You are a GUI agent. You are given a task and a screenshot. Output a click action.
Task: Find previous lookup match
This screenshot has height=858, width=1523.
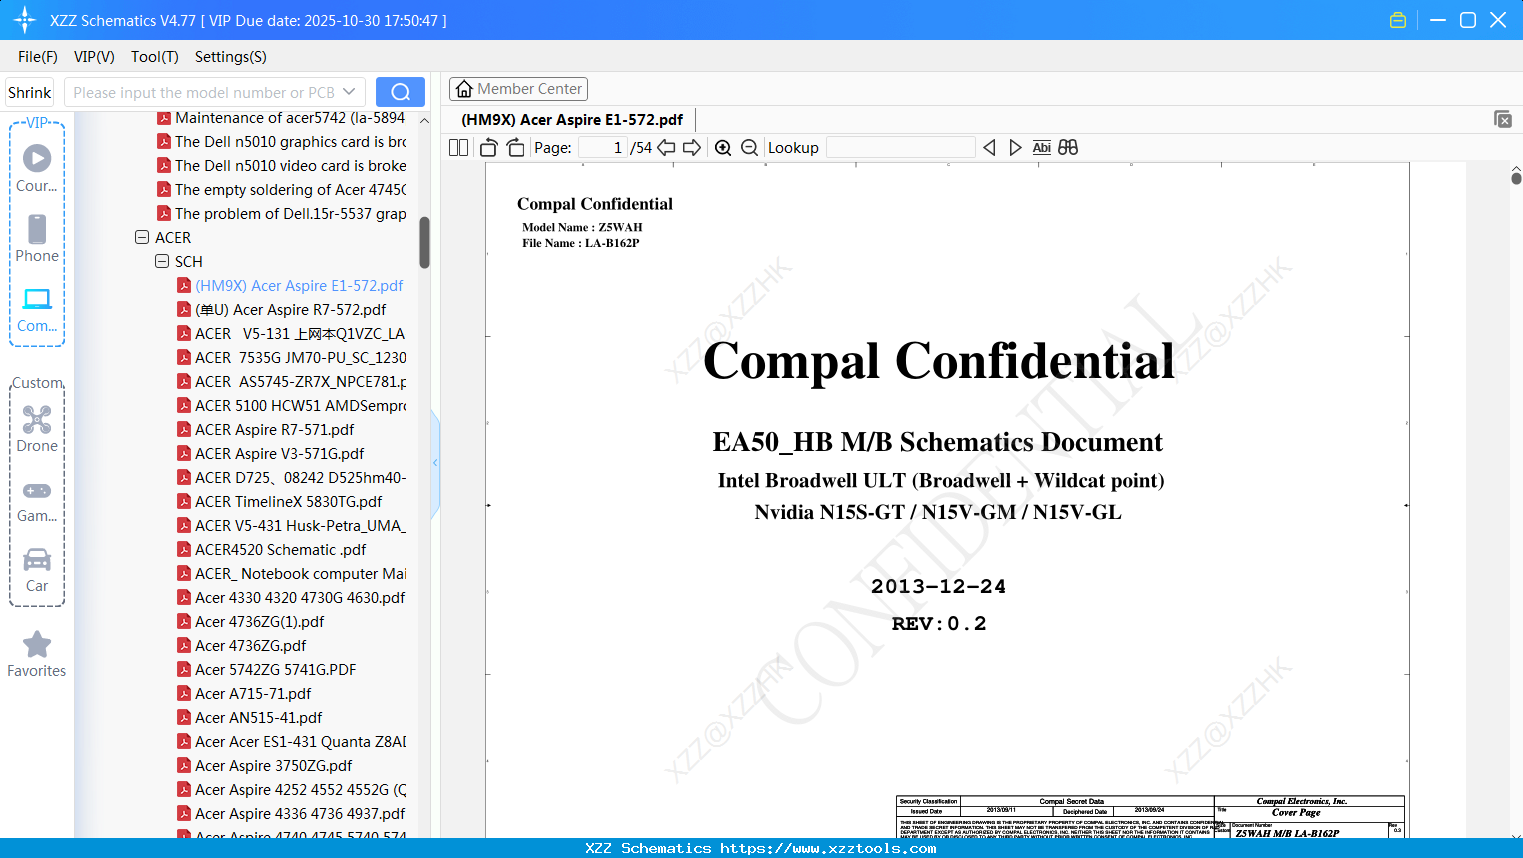click(x=989, y=147)
